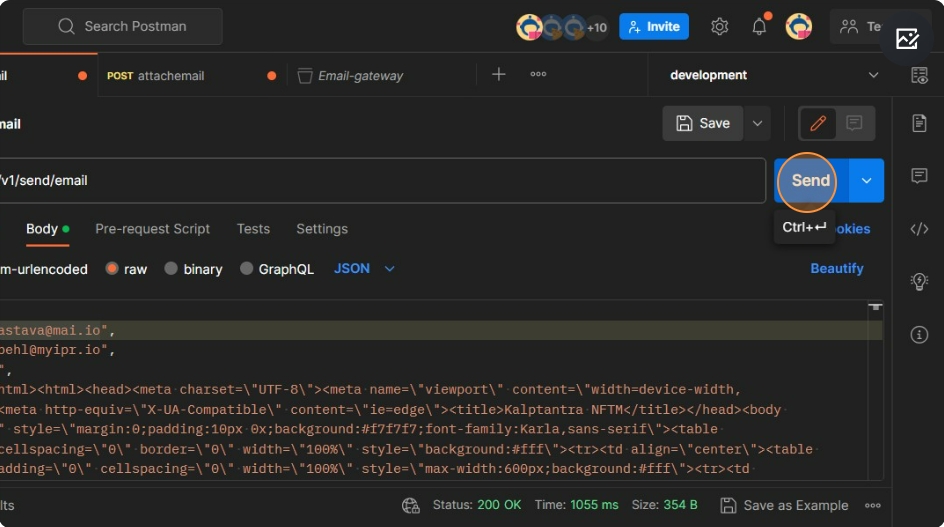Open the notifications bell
944x527 pixels.
759,27
